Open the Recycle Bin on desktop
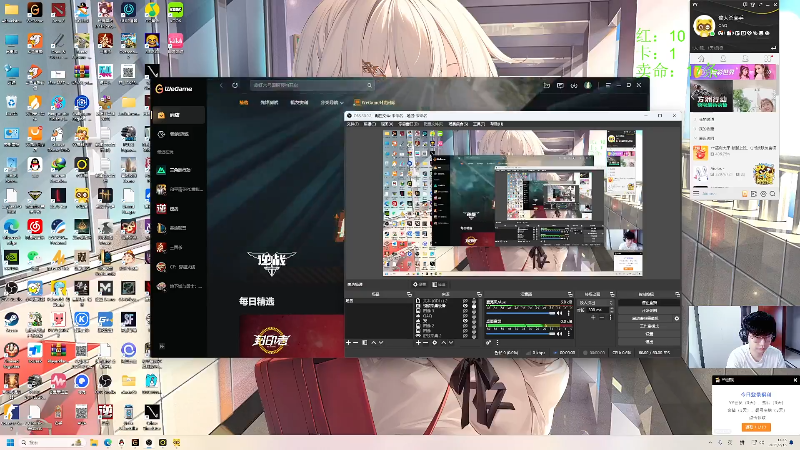 11,102
